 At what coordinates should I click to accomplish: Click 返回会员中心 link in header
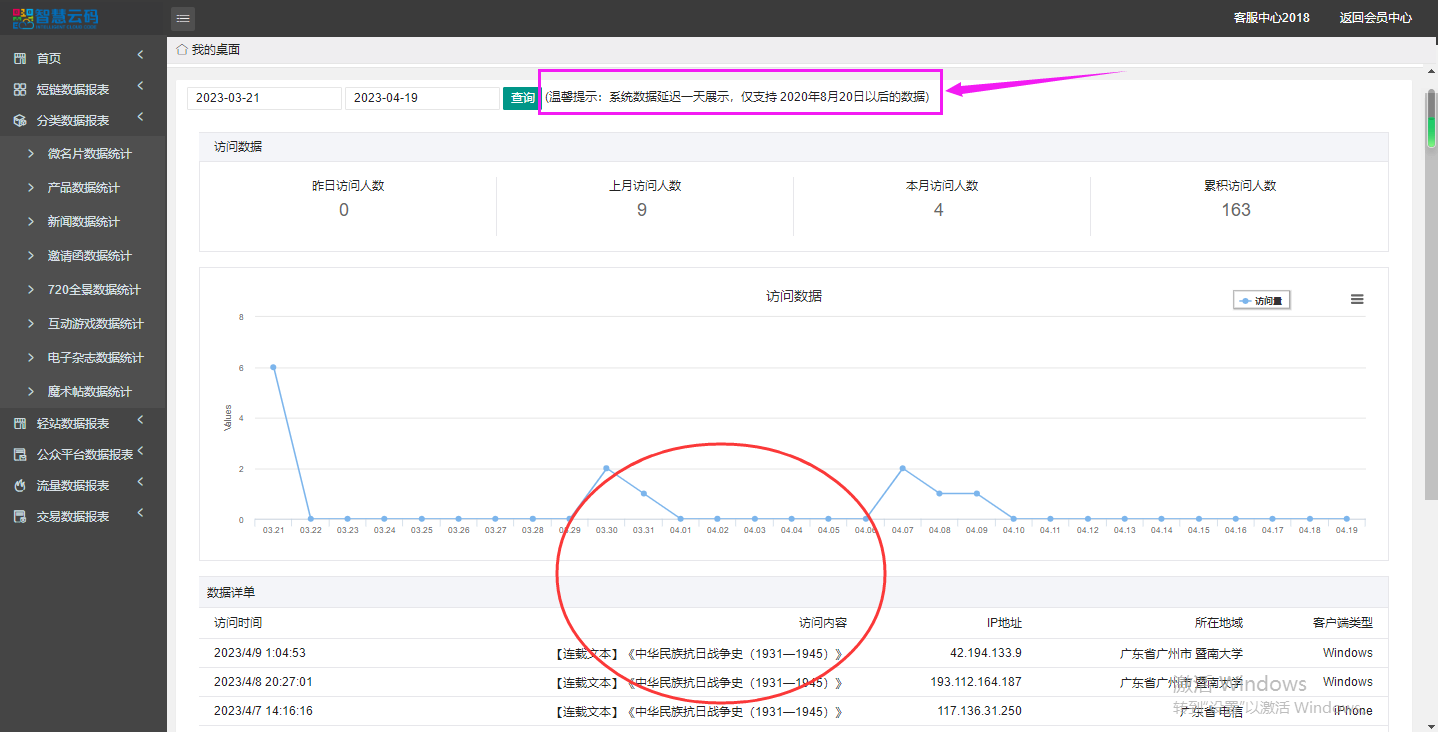[x=1375, y=18]
